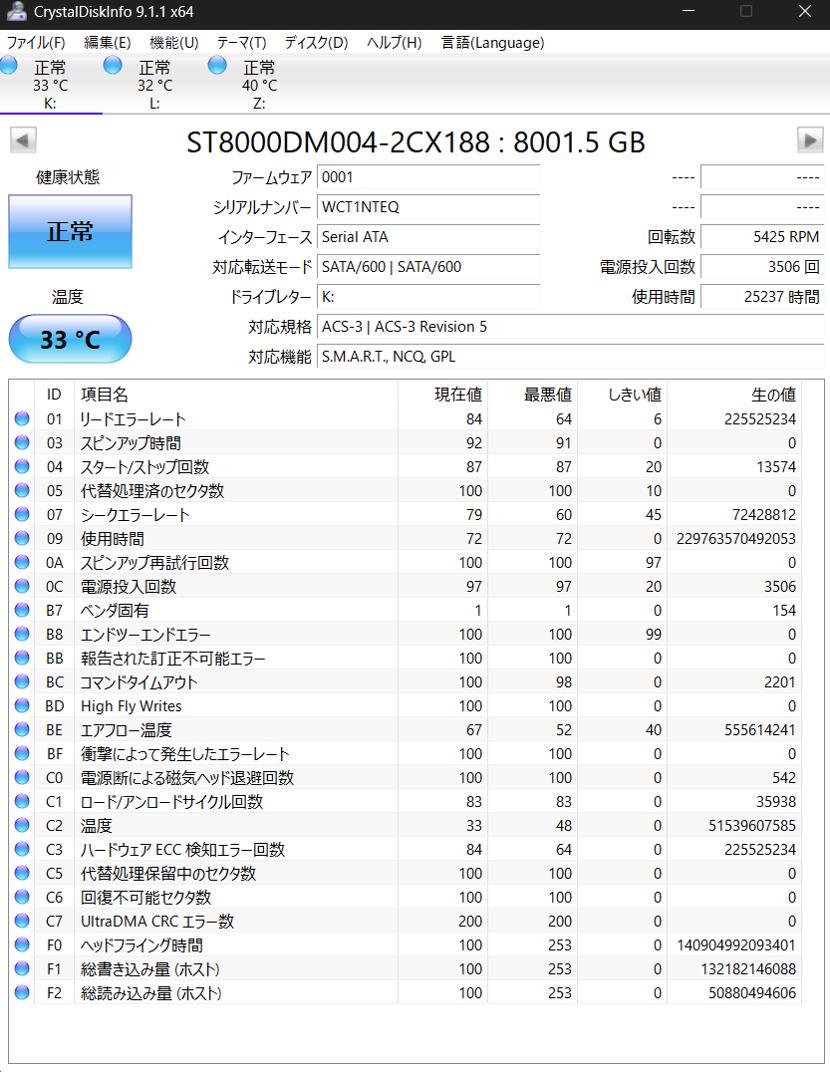This screenshot has height=1072, width=830.
Task: Click the status icon for attribute C0
Action: (22, 777)
